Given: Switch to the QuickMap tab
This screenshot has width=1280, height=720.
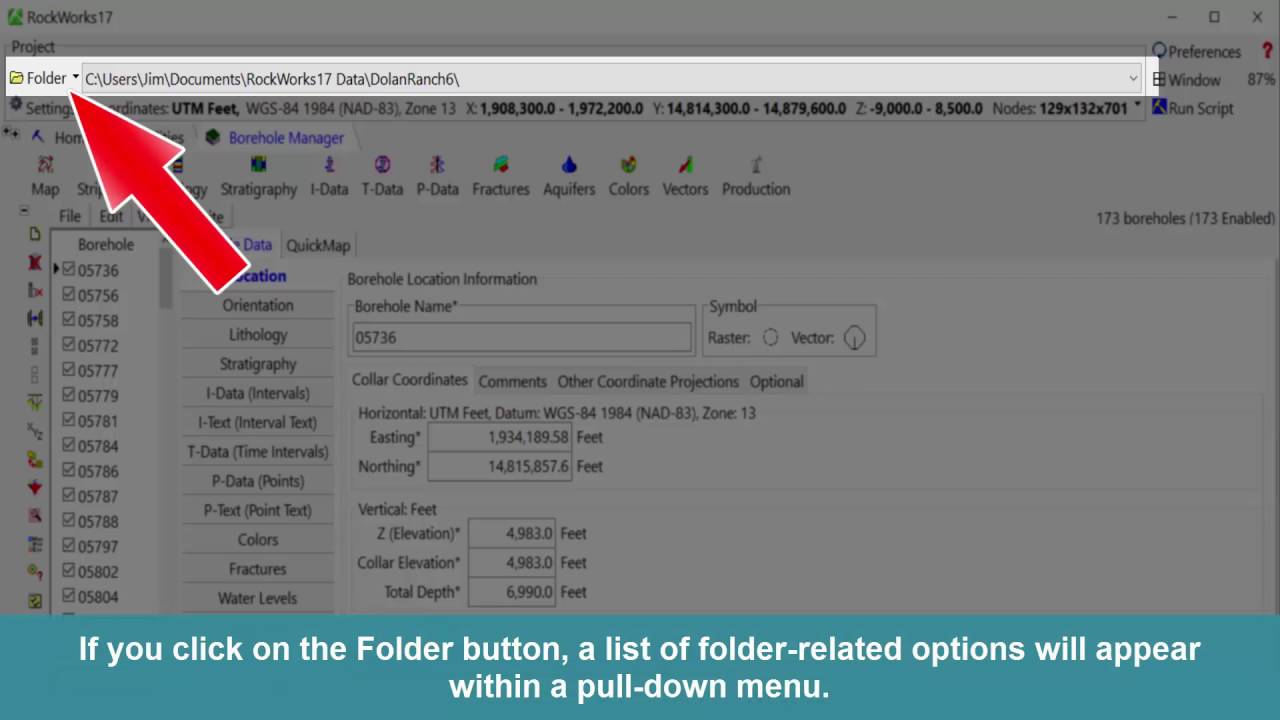Looking at the screenshot, I should pyautogui.click(x=318, y=245).
